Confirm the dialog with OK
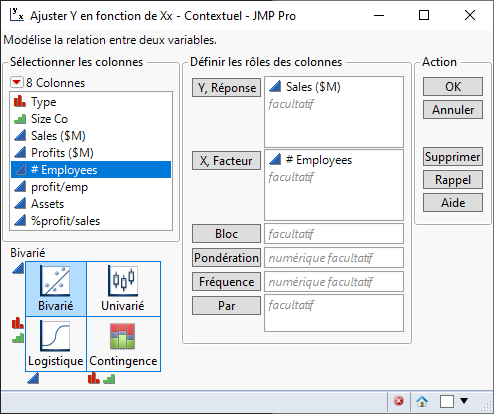This screenshot has width=494, height=414. [x=453, y=87]
